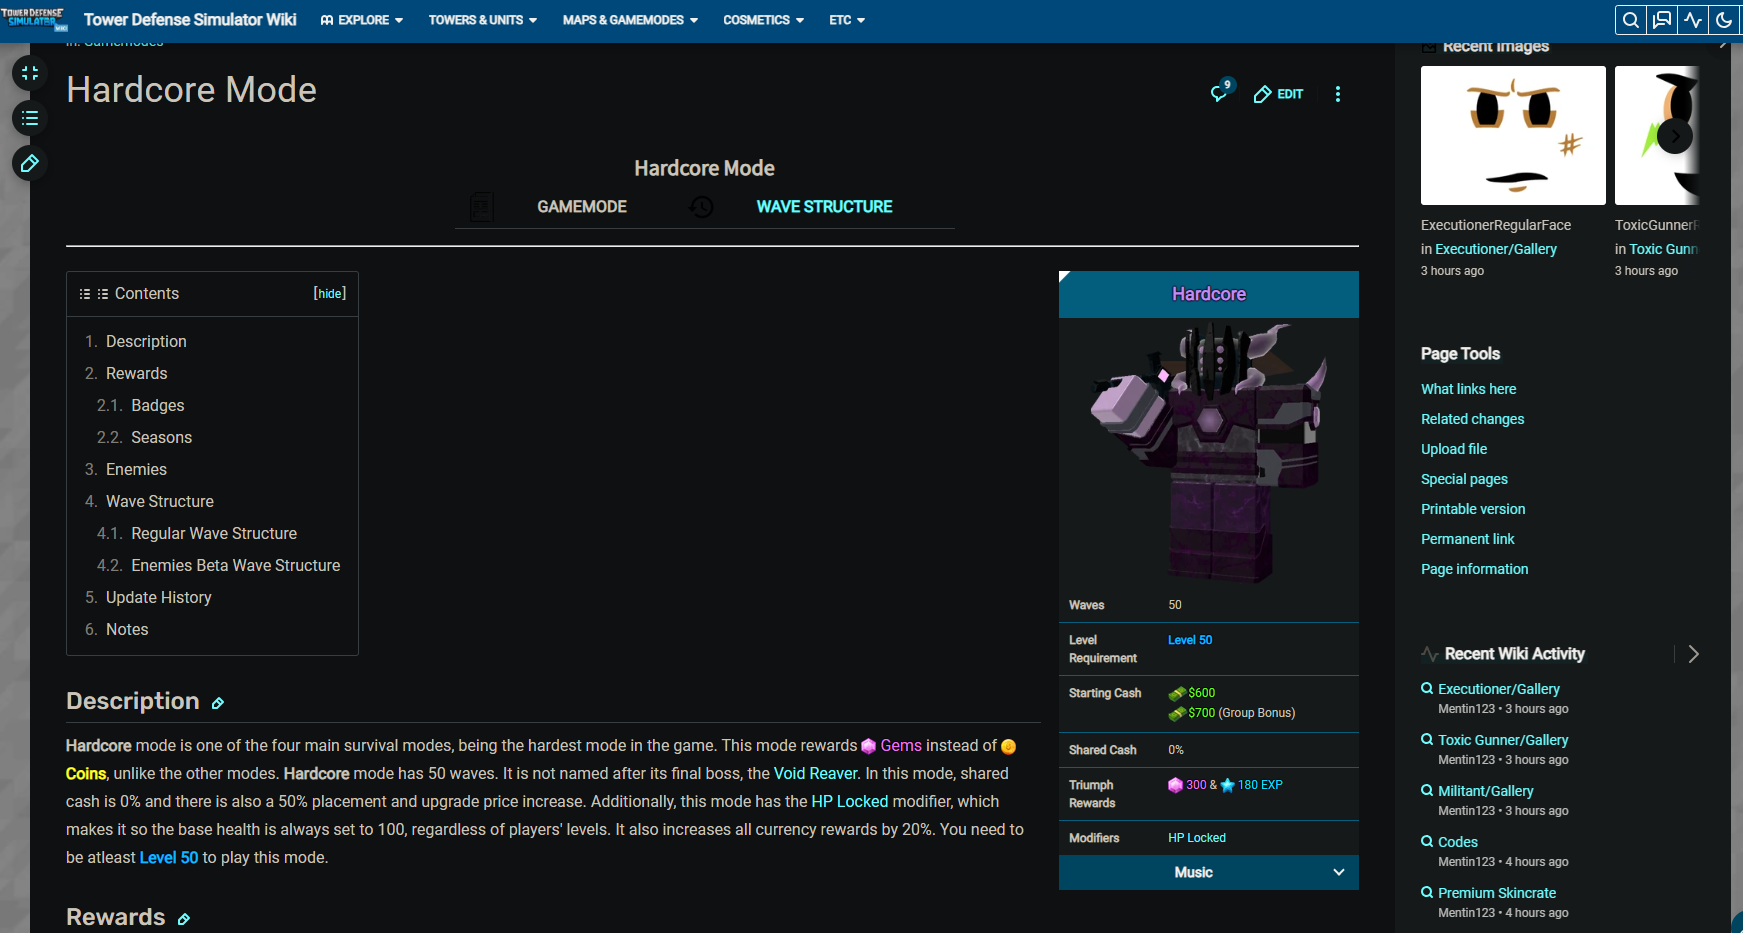The width and height of the screenshot is (1743, 933).
Task: Open Related changes page tool
Action: coord(1472,419)
